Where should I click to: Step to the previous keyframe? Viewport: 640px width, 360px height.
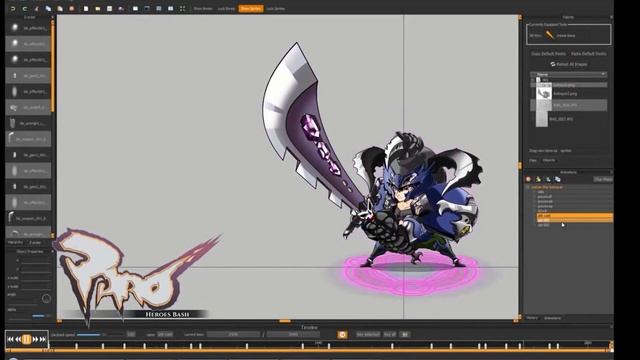(x=18, y=339)
